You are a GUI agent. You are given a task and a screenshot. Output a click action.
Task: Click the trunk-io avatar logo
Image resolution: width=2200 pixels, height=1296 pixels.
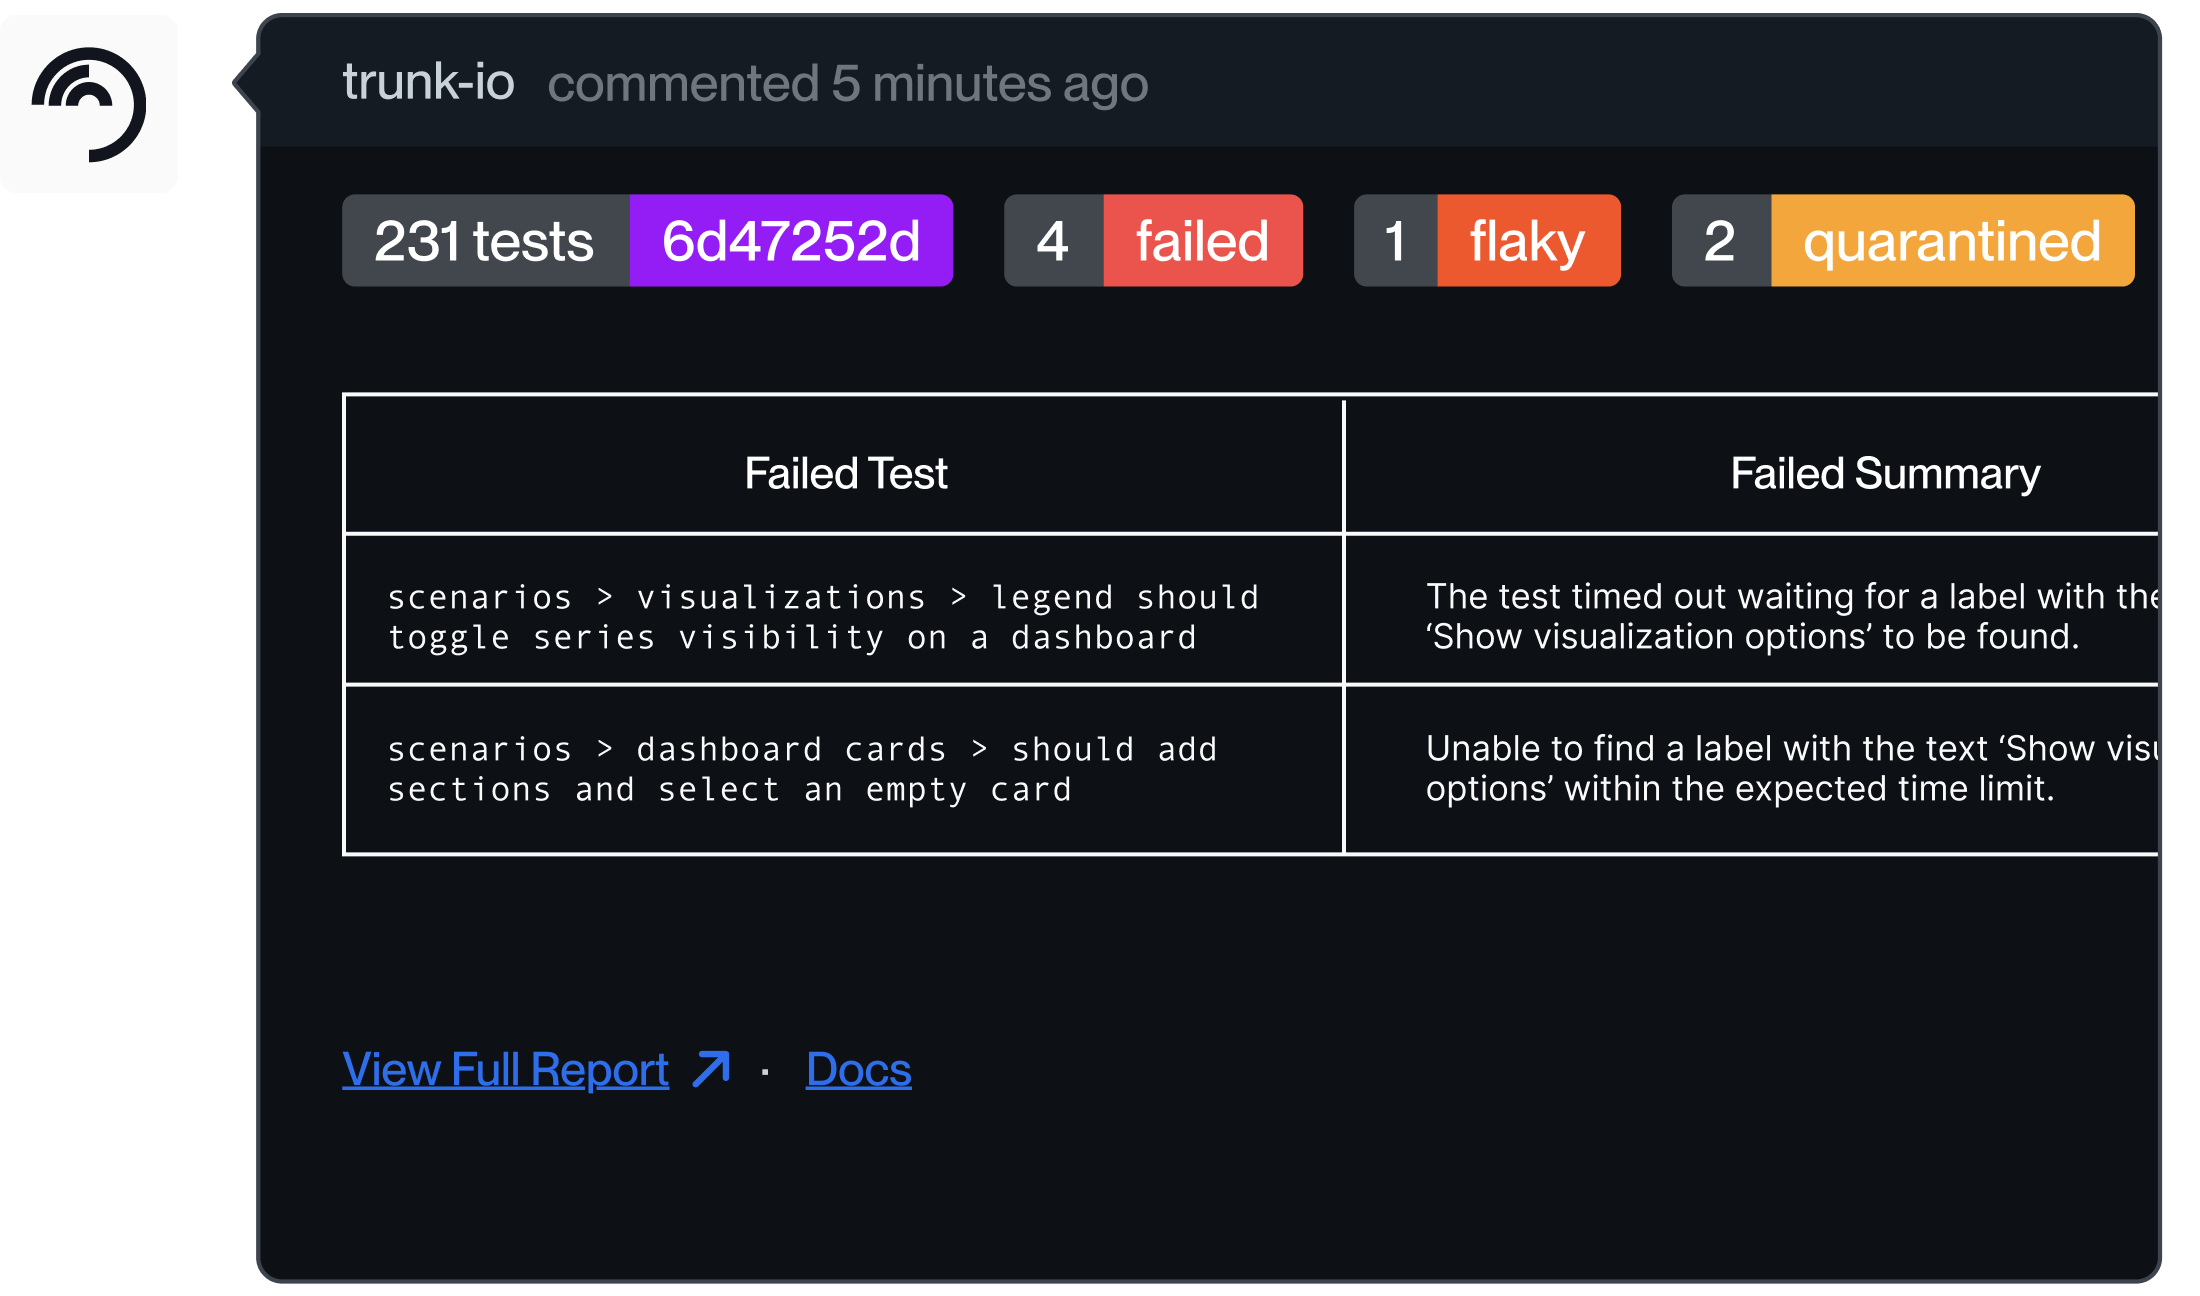89,104
